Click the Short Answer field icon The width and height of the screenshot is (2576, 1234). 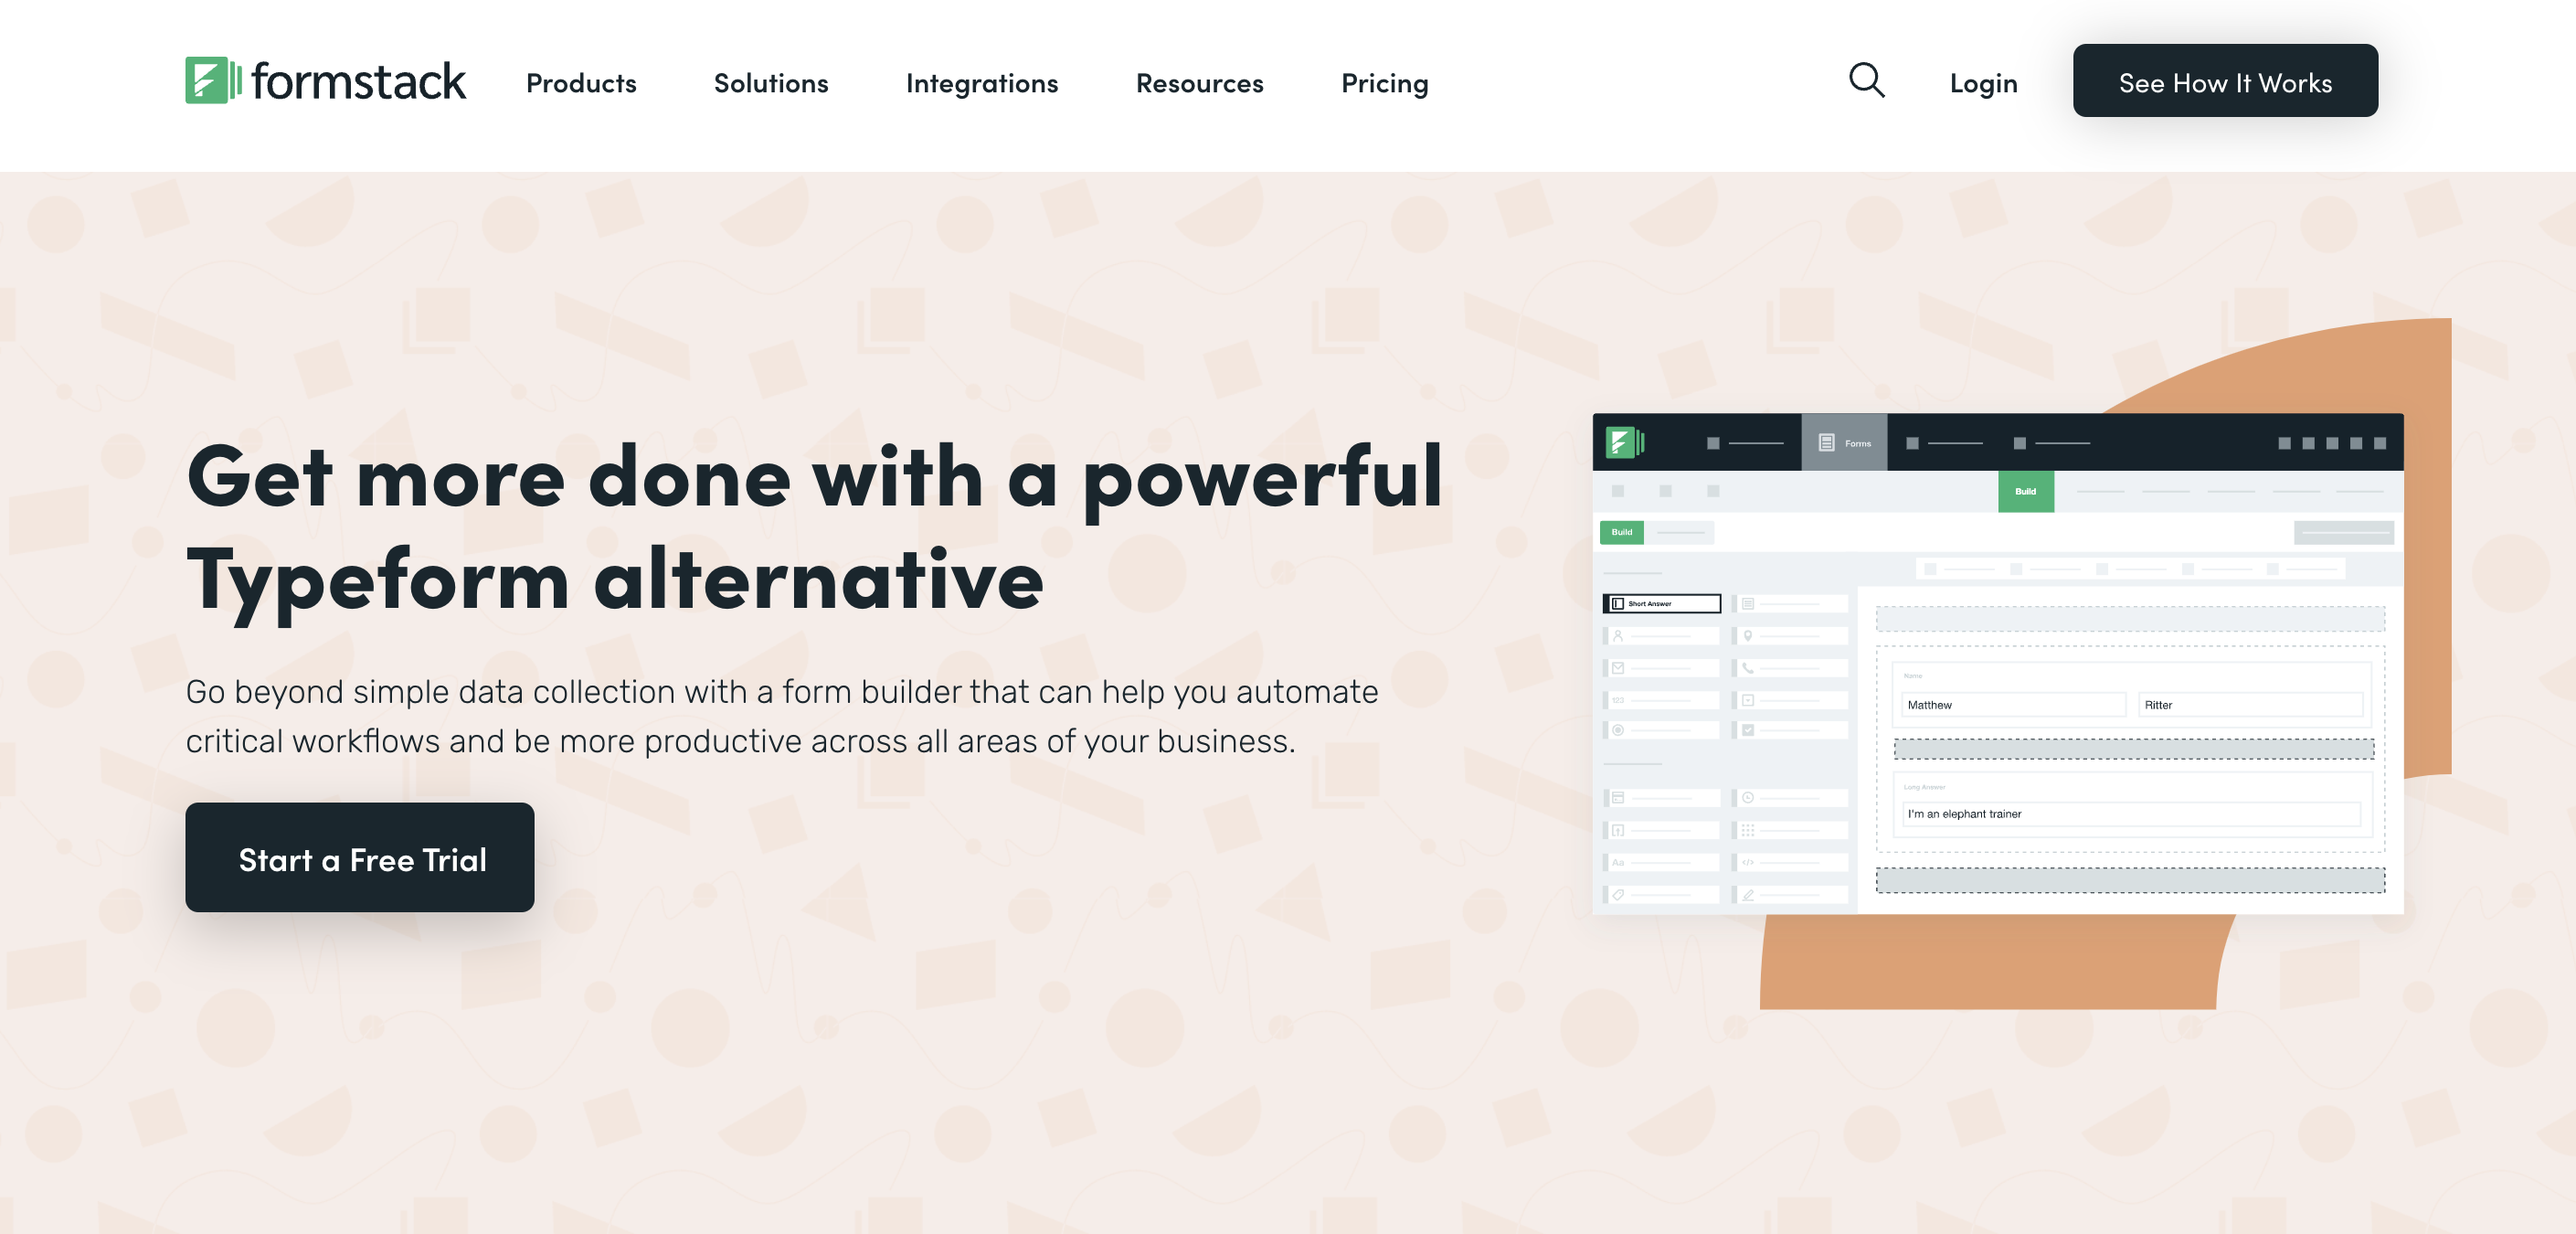coord(1618,603)
